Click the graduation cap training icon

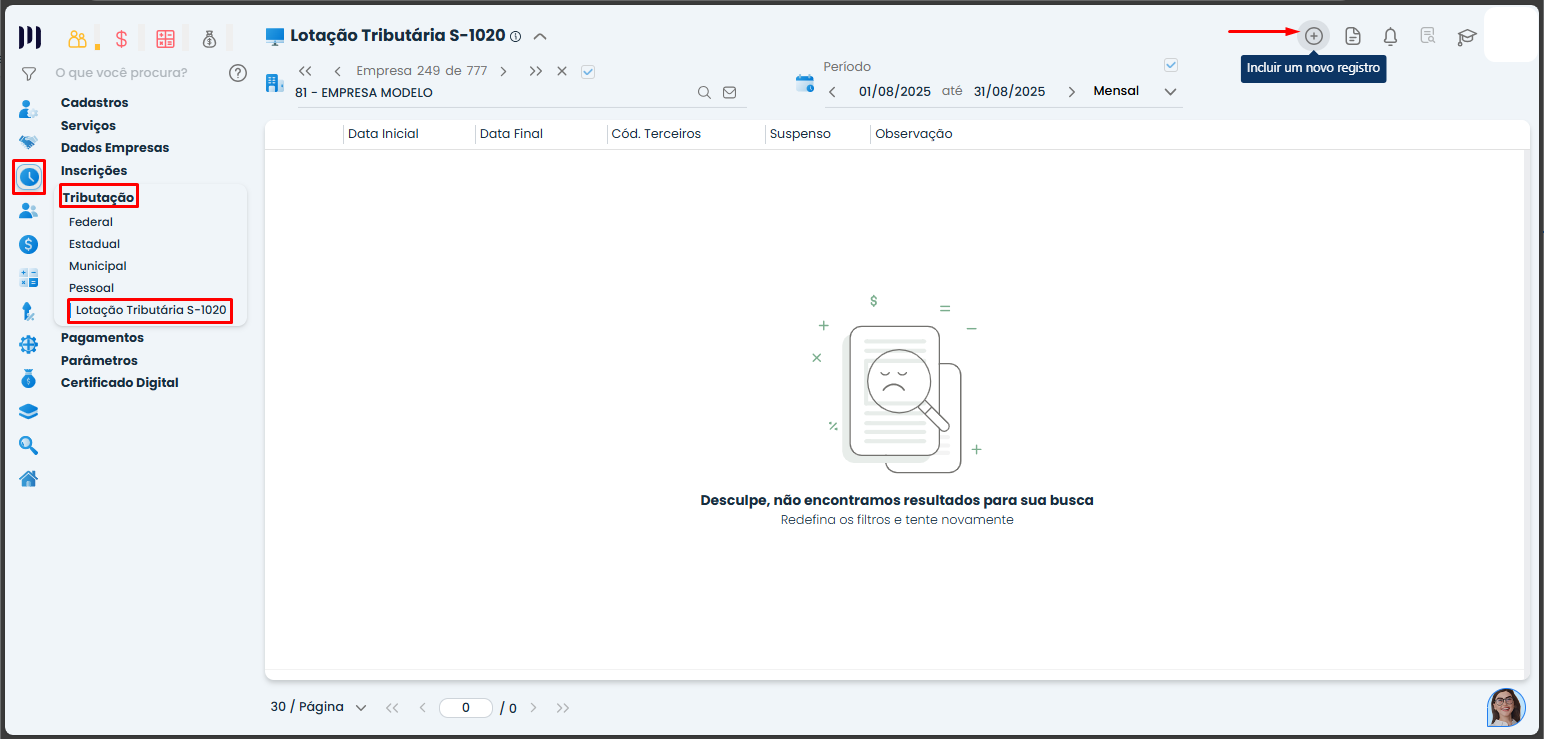point(1466,37)
